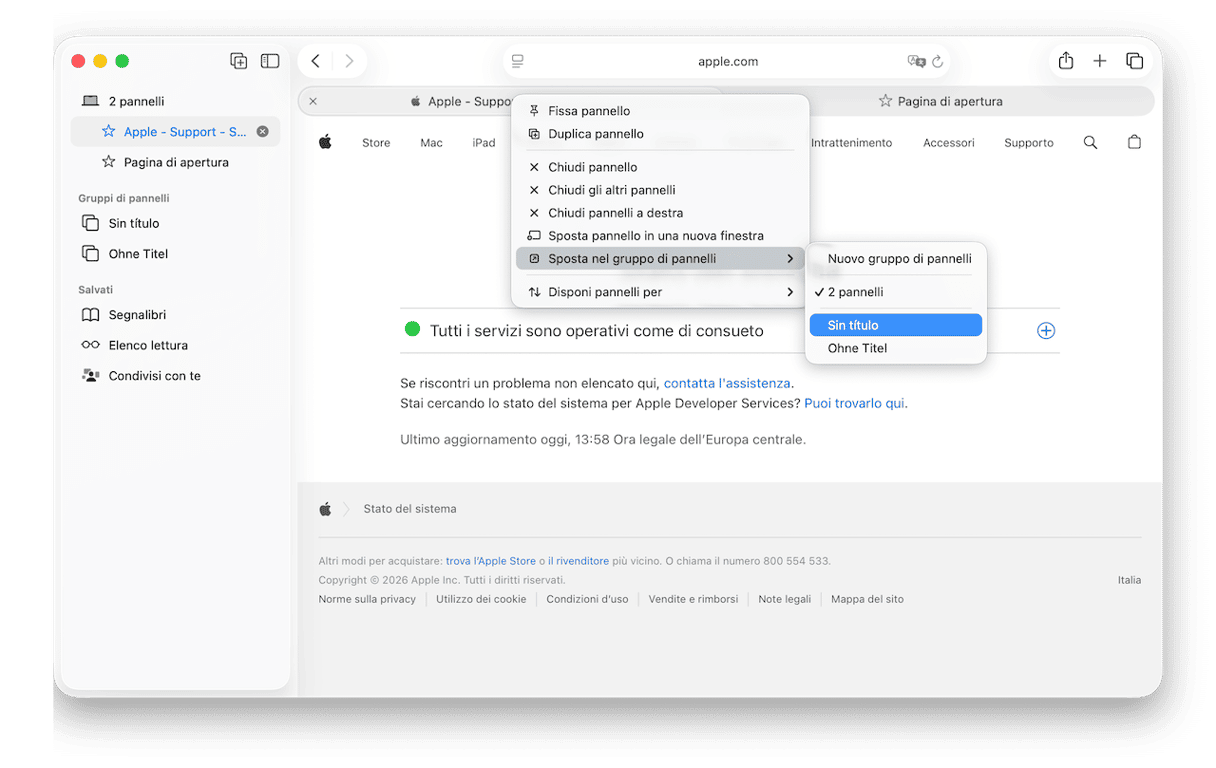Show tab overview icon
This screenshot has height=768, width=1216.
tap(1134, 61)
